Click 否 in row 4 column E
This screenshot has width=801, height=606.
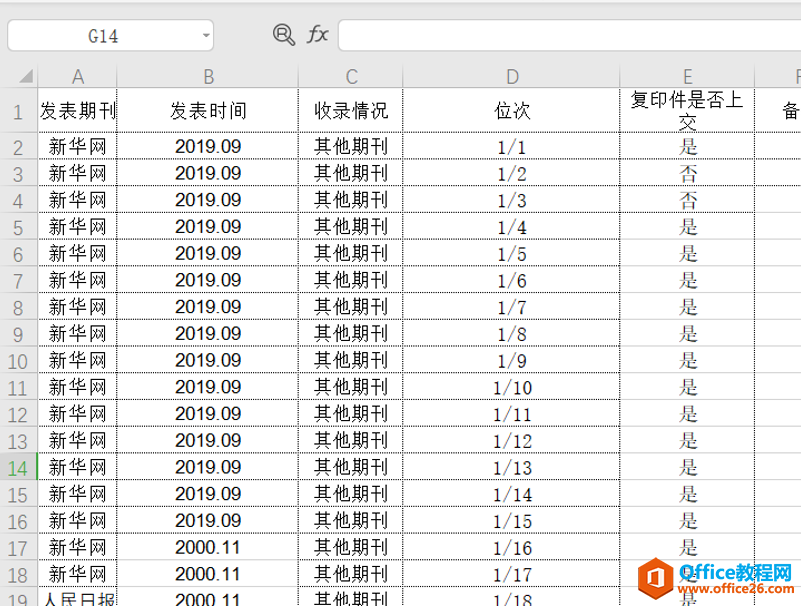click(x=688, y=200)
